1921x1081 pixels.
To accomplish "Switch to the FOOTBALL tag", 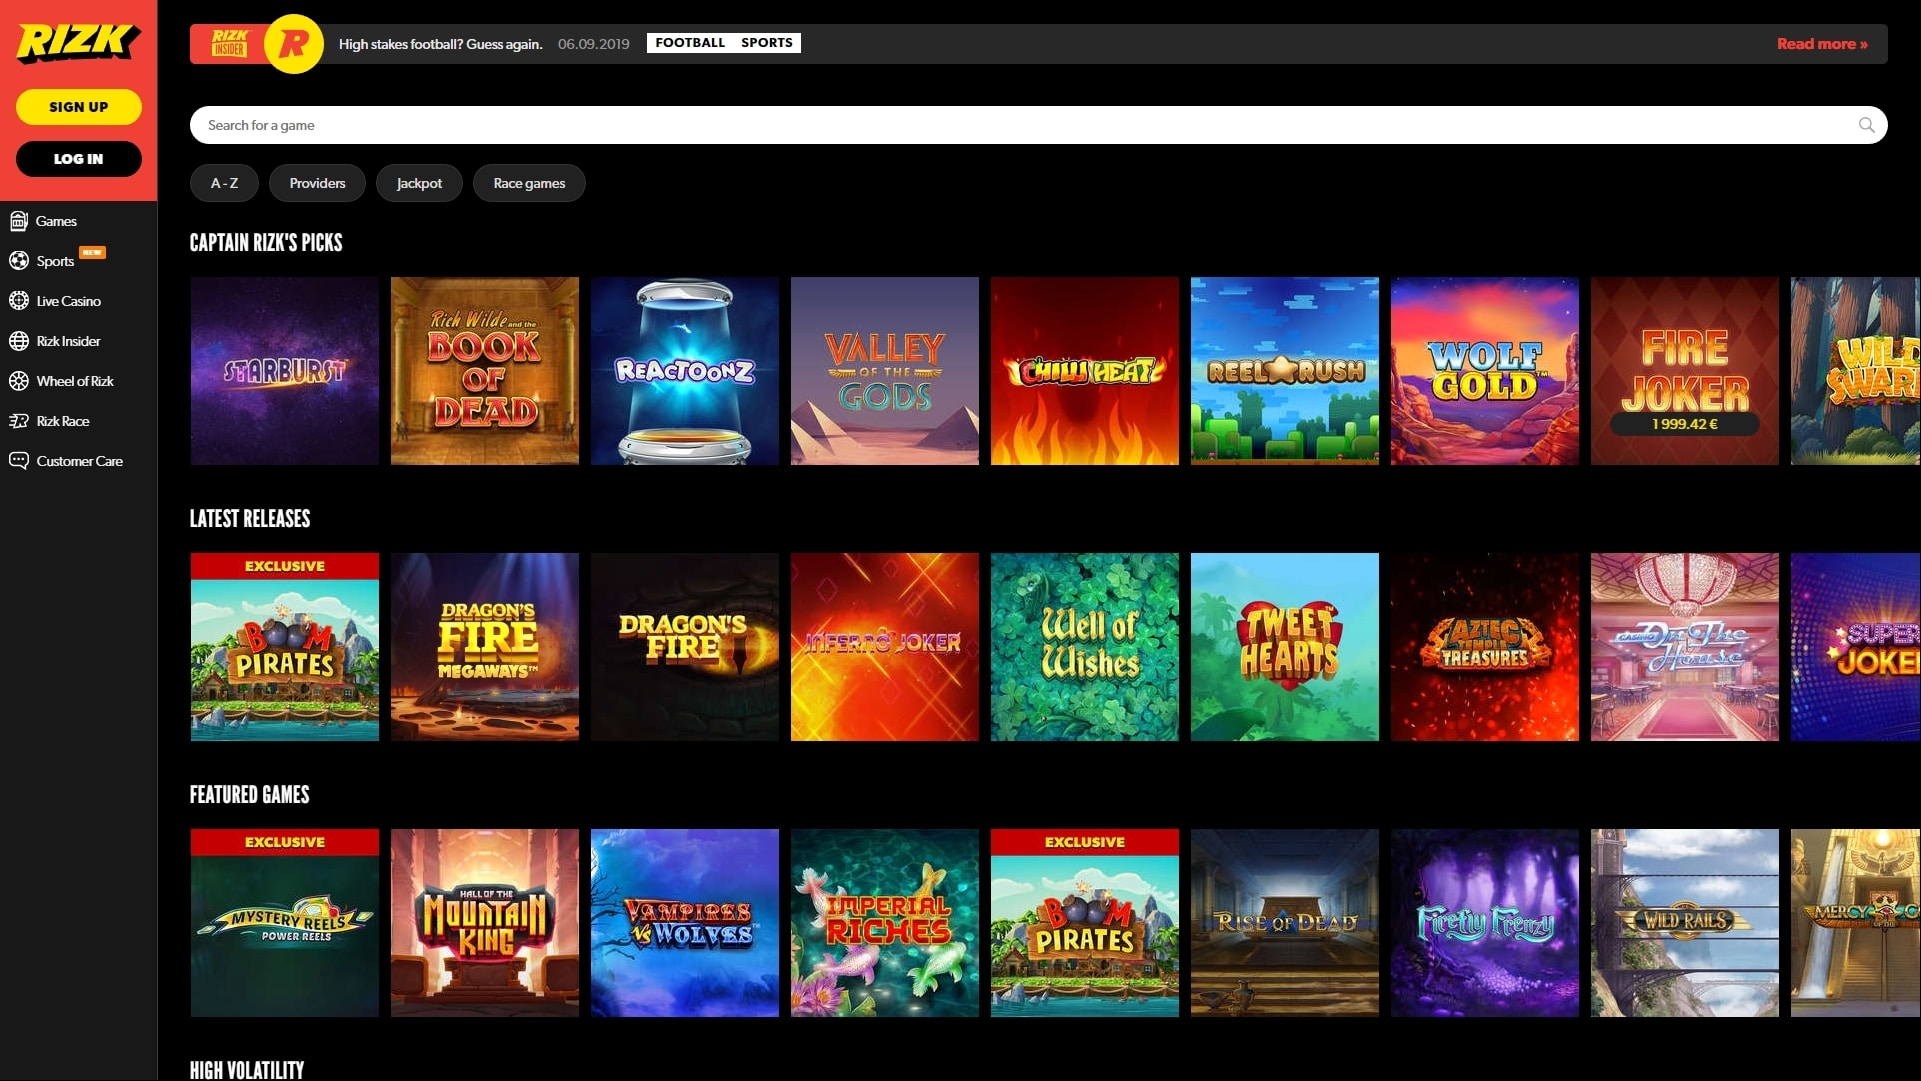I will point(689,42).
